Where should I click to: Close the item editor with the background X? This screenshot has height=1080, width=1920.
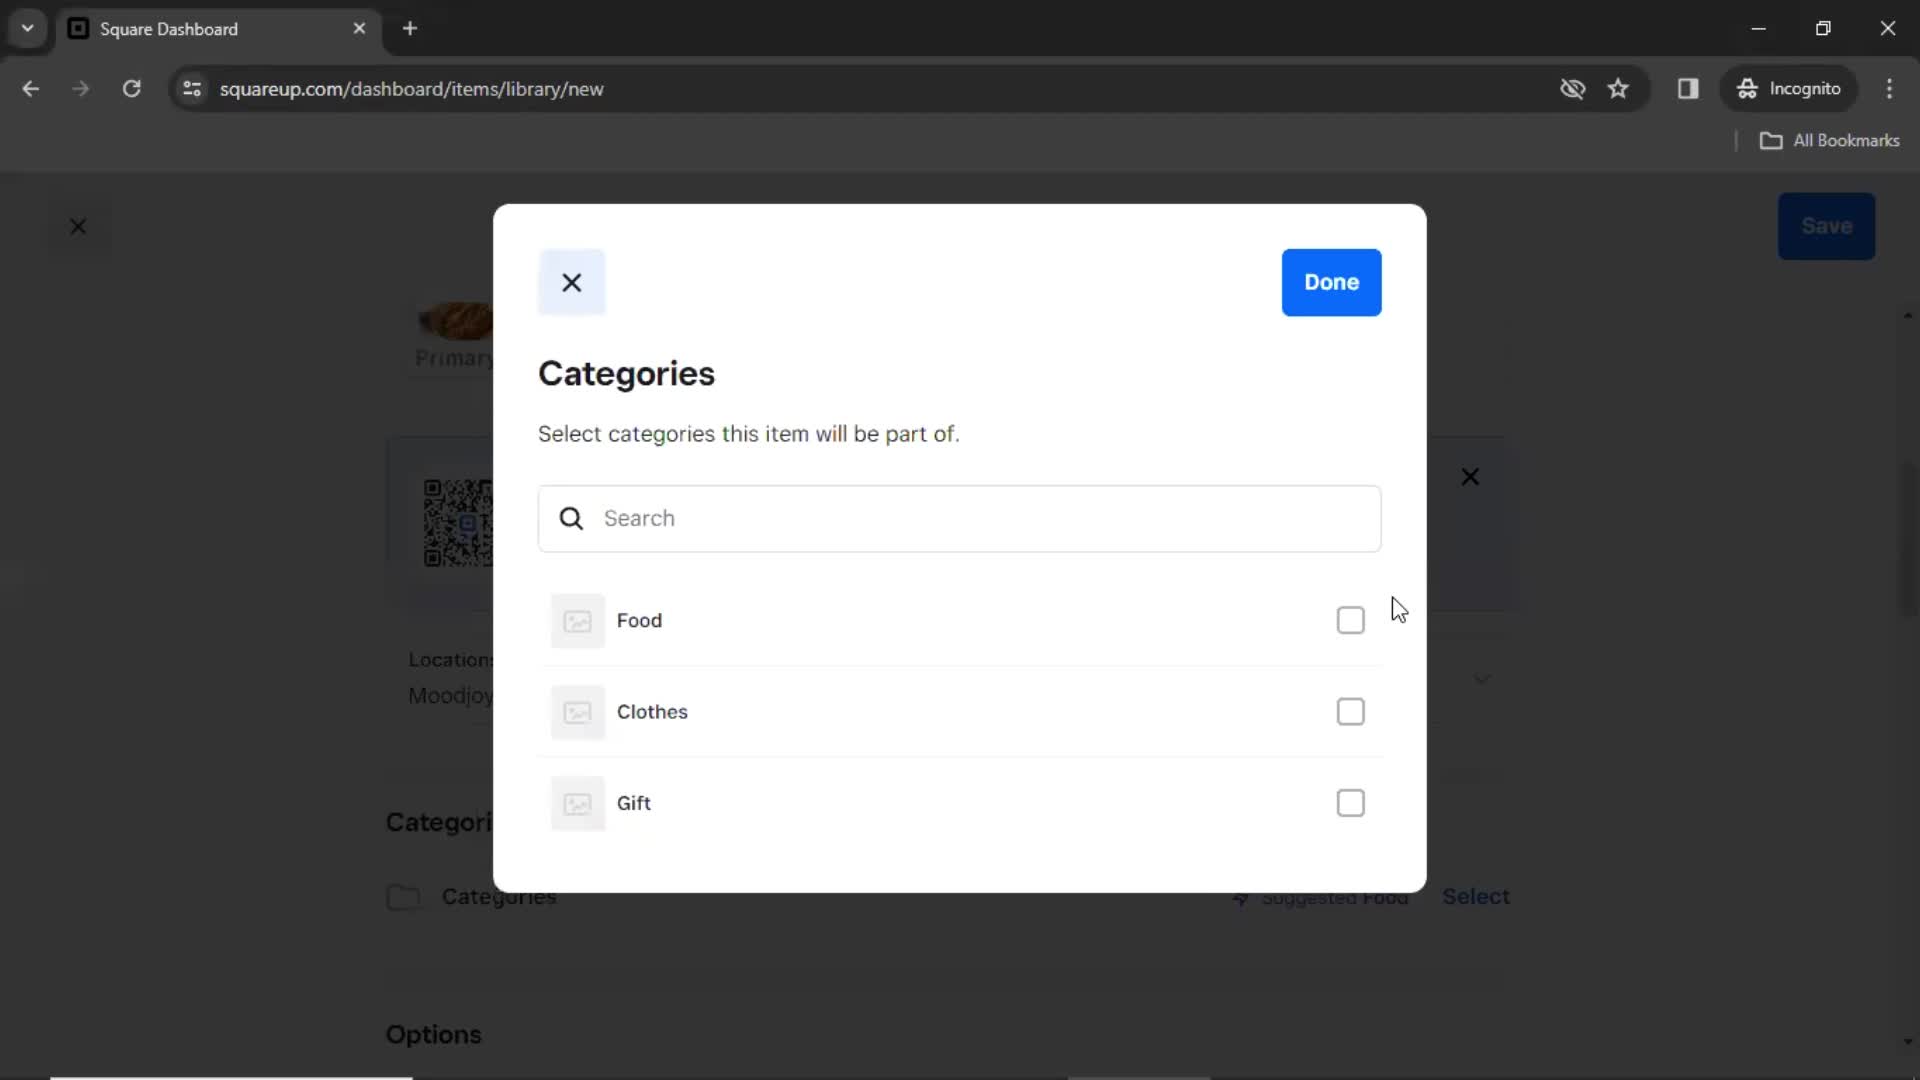[x=78, y=227]
